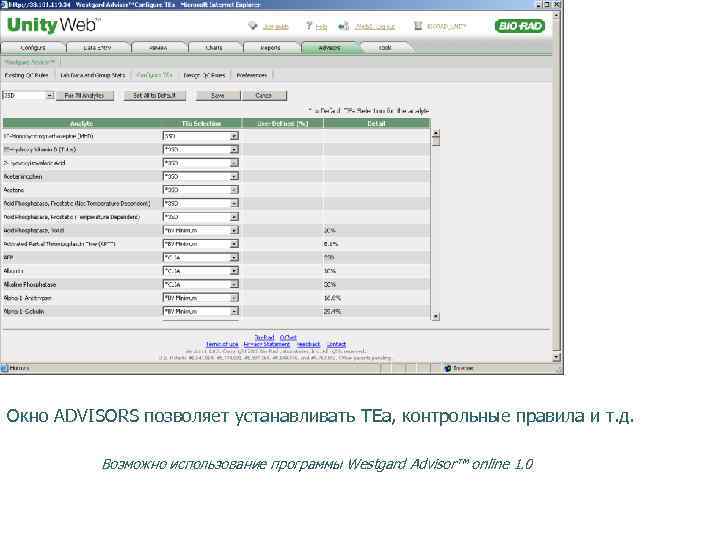Open Design QC Rules sub-tab

[x=204, y=75]
